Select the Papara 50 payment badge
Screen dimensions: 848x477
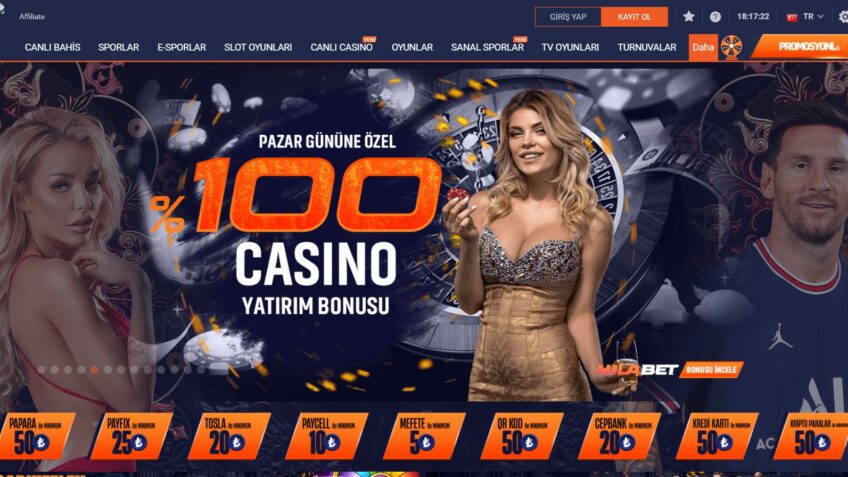tap(36, 436)
